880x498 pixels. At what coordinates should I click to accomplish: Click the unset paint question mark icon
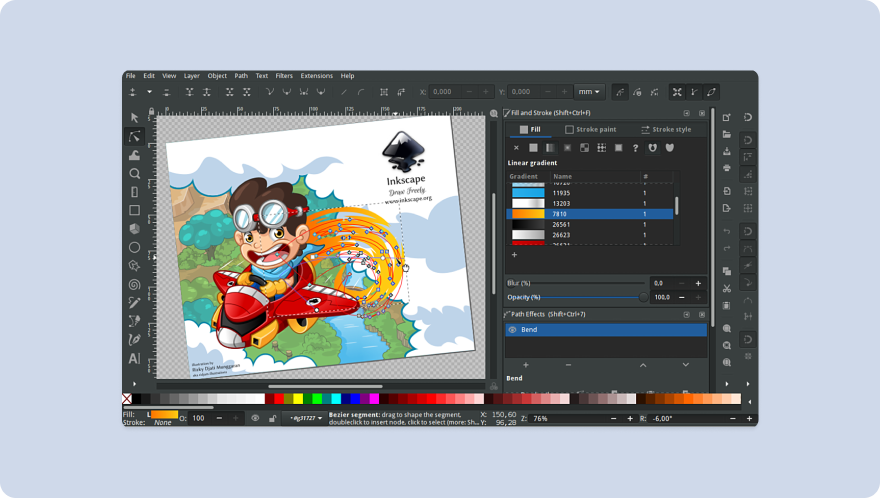pos(635,148)
